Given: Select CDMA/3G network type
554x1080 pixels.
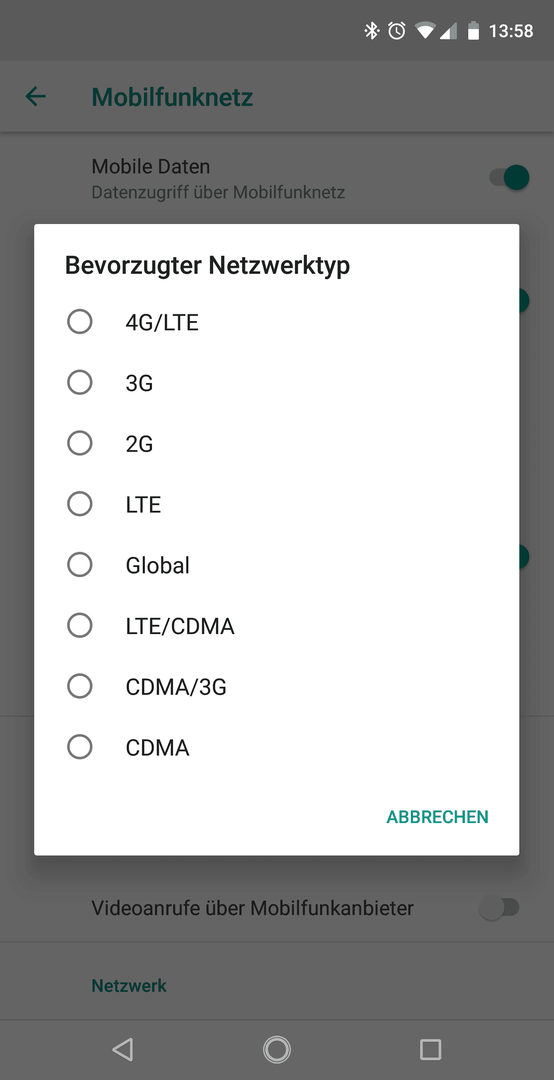Looking at the screenshot, I should 277,686.
